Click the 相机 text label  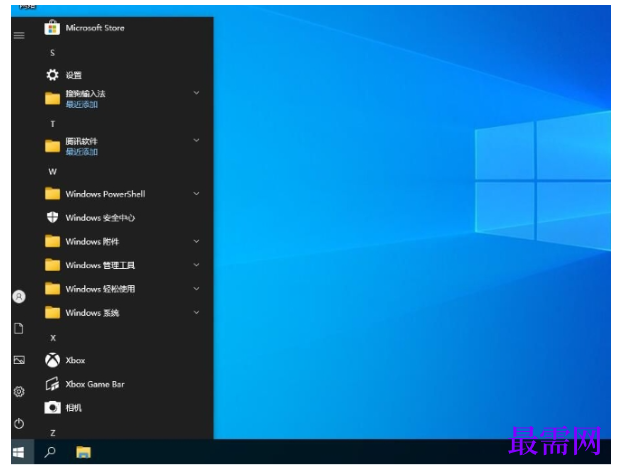tap(74, 408)
